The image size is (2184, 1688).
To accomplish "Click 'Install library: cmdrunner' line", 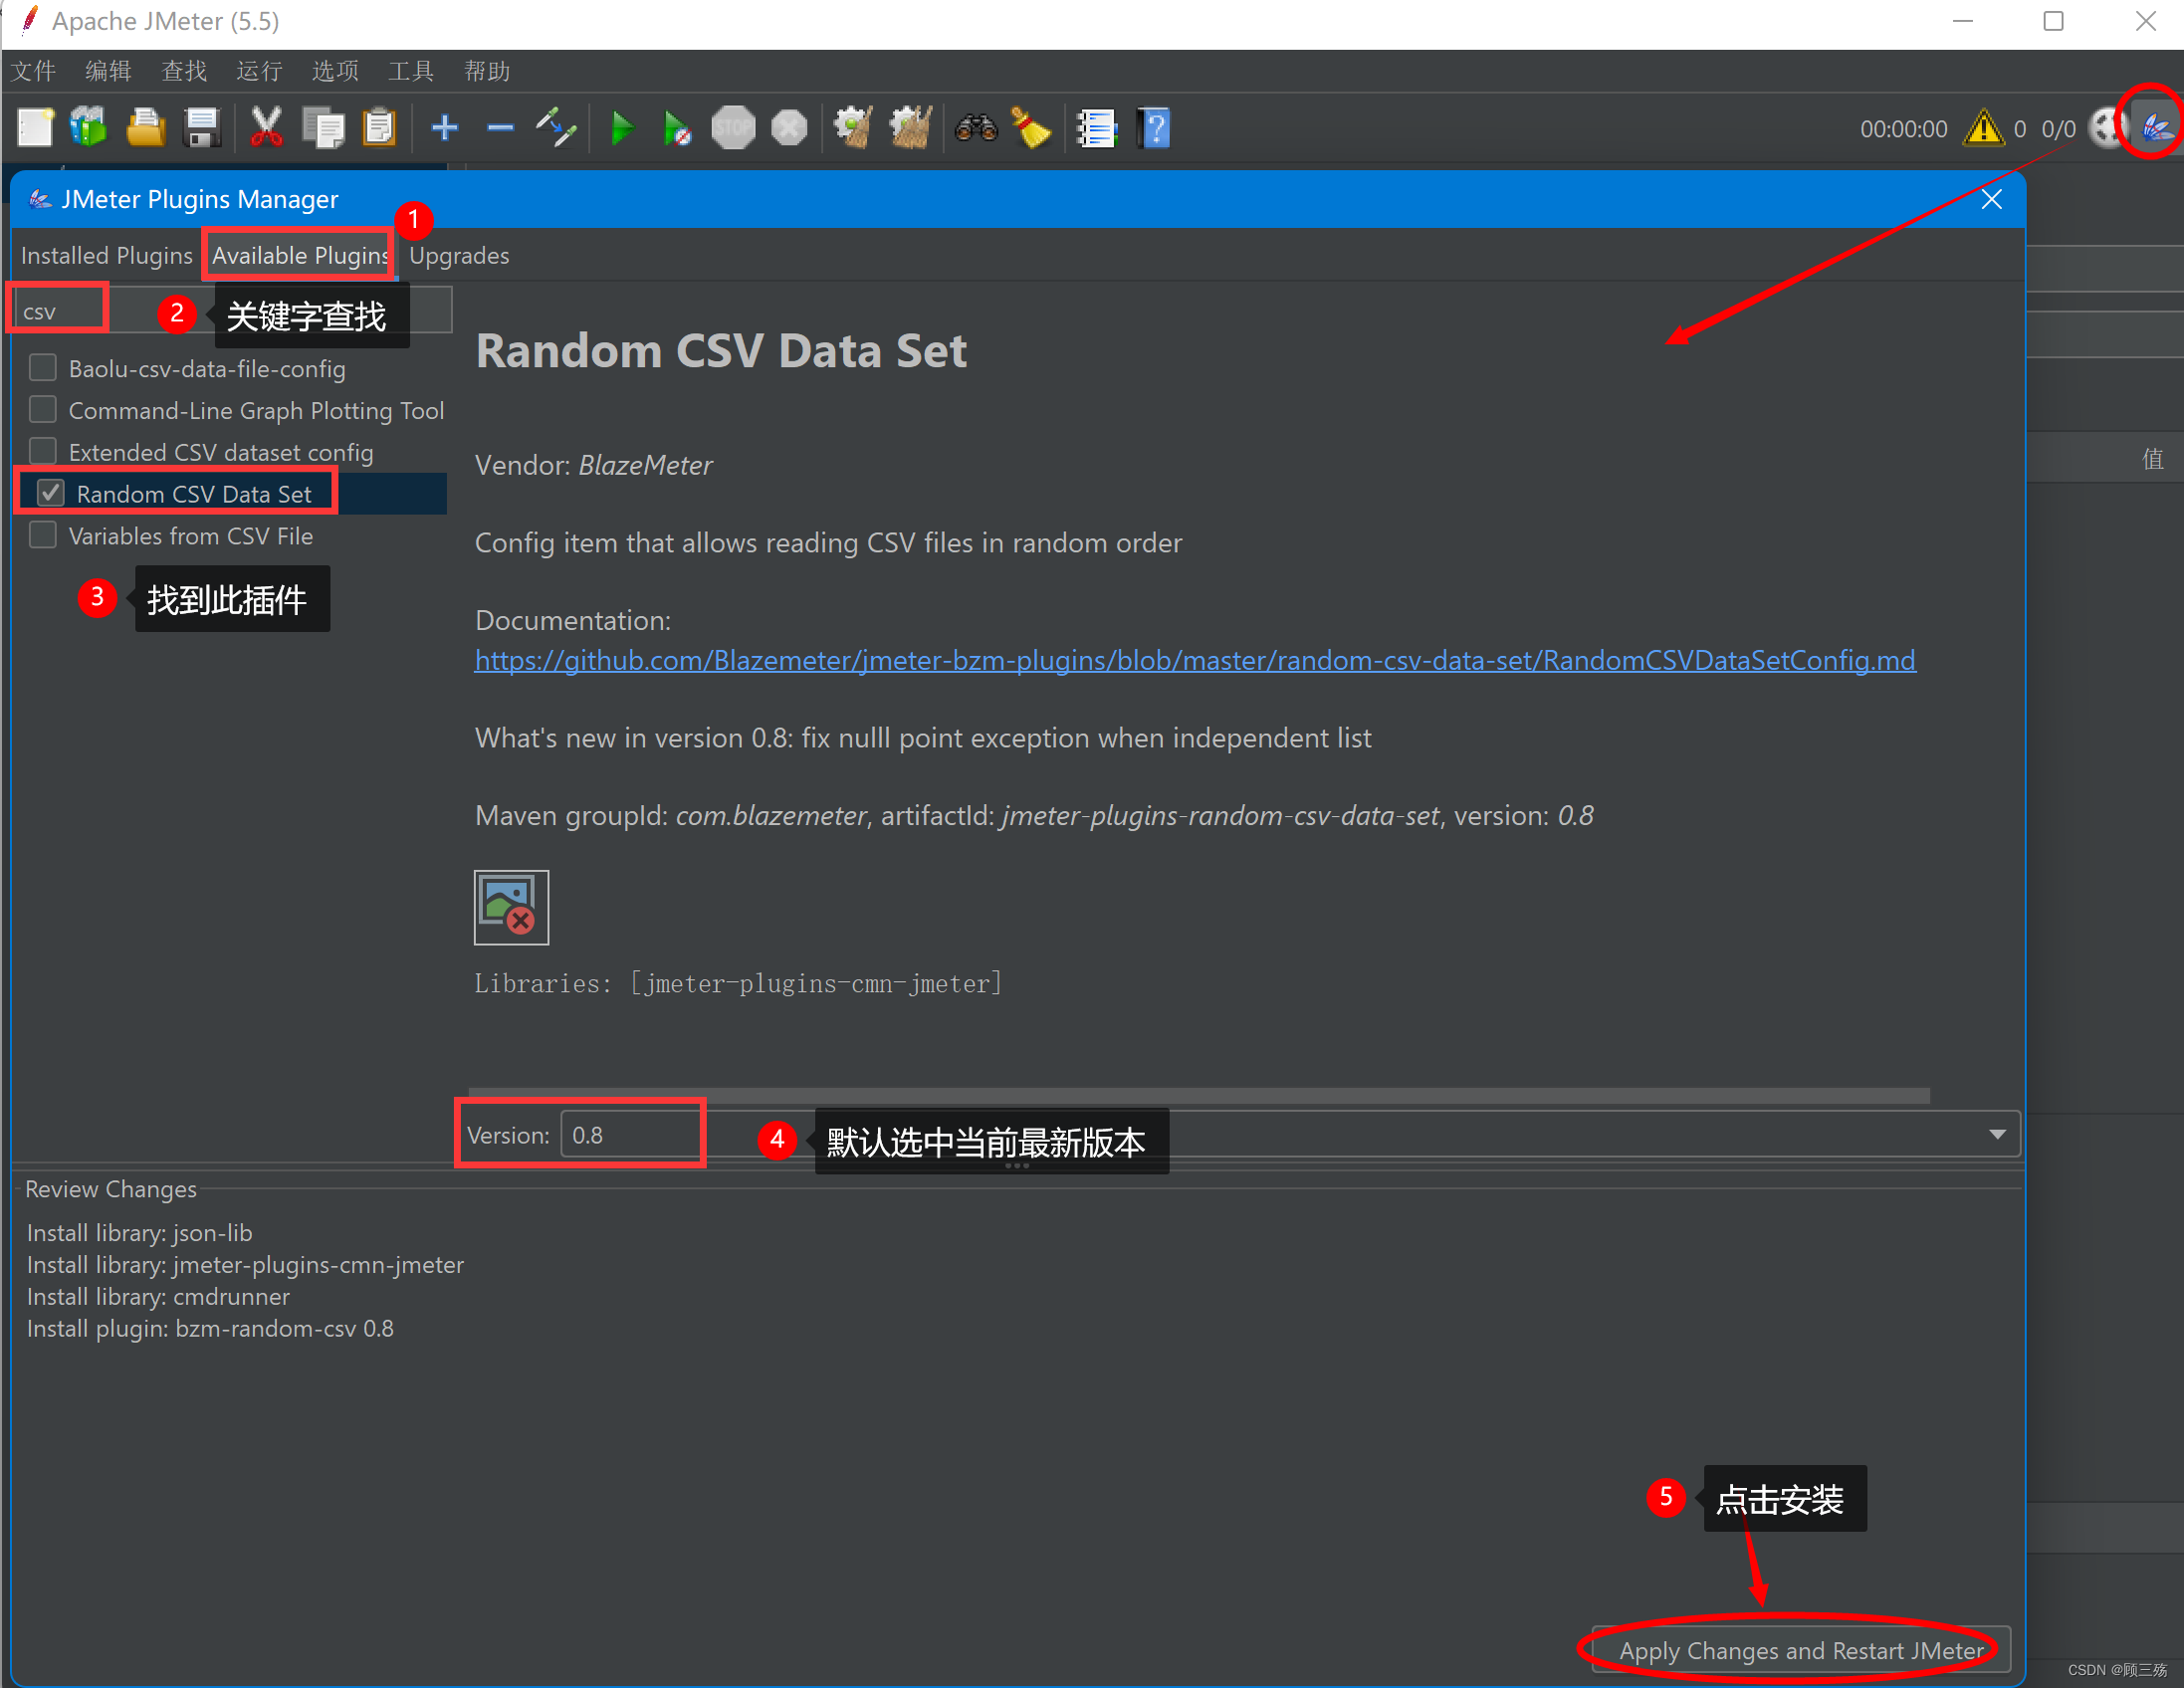I will [x=158, y=1297].
